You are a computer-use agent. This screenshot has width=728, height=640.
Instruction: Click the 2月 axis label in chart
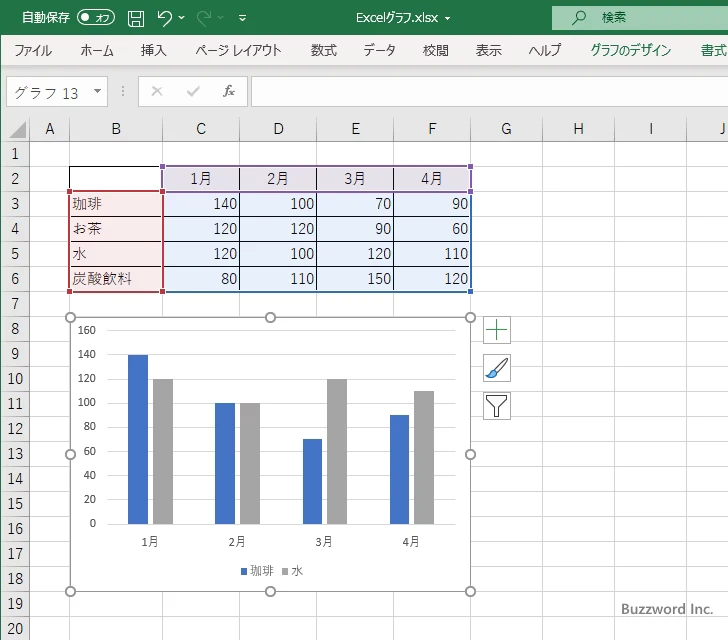(x=237, y=542)
